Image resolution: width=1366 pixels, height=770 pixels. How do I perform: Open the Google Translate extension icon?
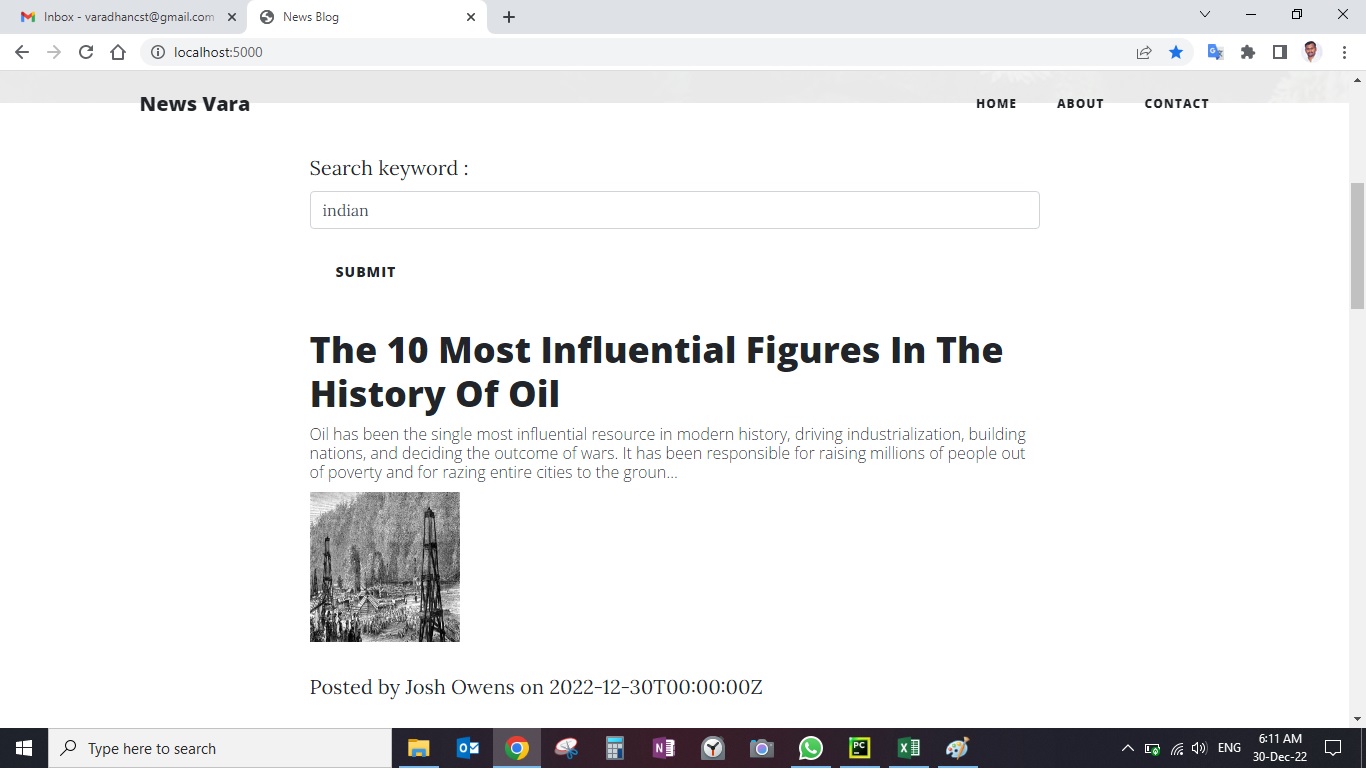pyautogui.click(x=1214, y=51)
